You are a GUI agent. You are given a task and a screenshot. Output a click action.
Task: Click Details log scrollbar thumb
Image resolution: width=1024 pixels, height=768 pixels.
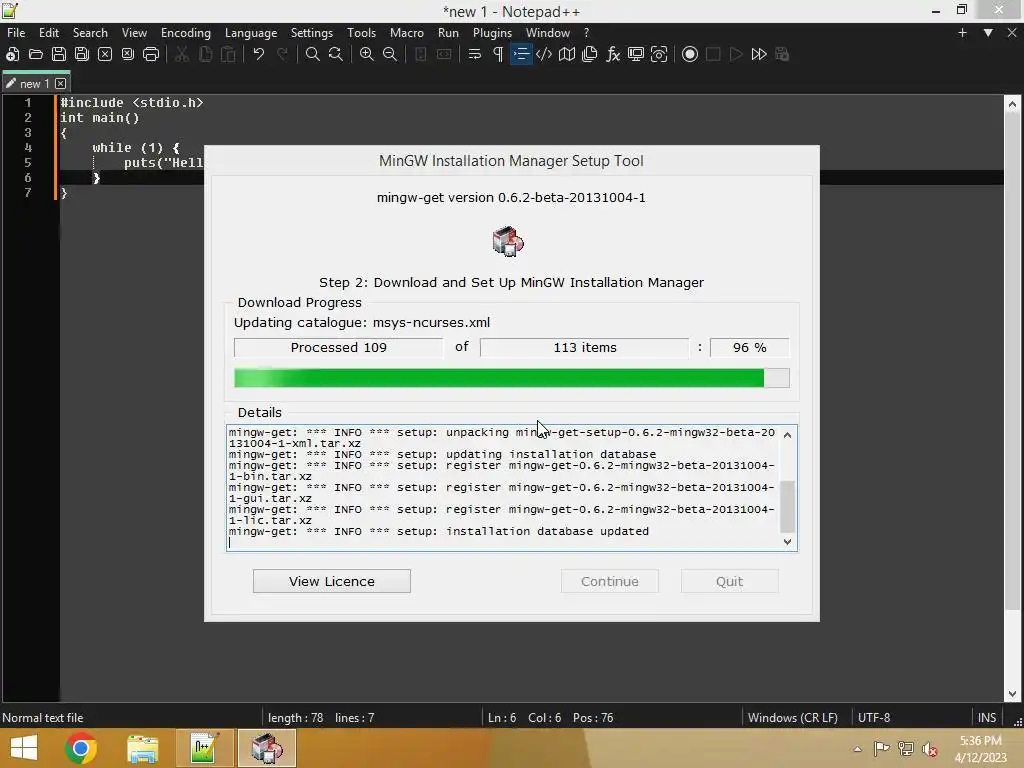click(x=788, y=506)
